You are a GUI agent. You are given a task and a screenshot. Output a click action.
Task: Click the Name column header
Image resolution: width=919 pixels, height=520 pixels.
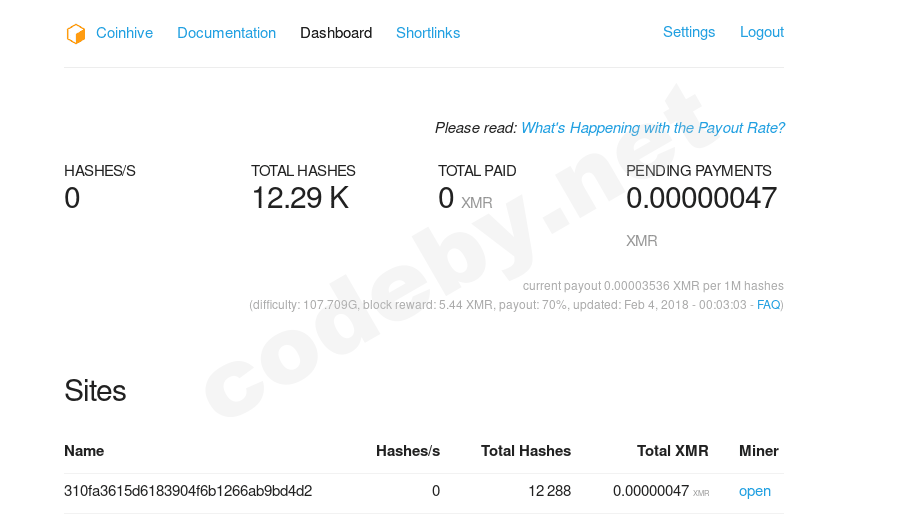pyautogui.click(x=84, y=451)
